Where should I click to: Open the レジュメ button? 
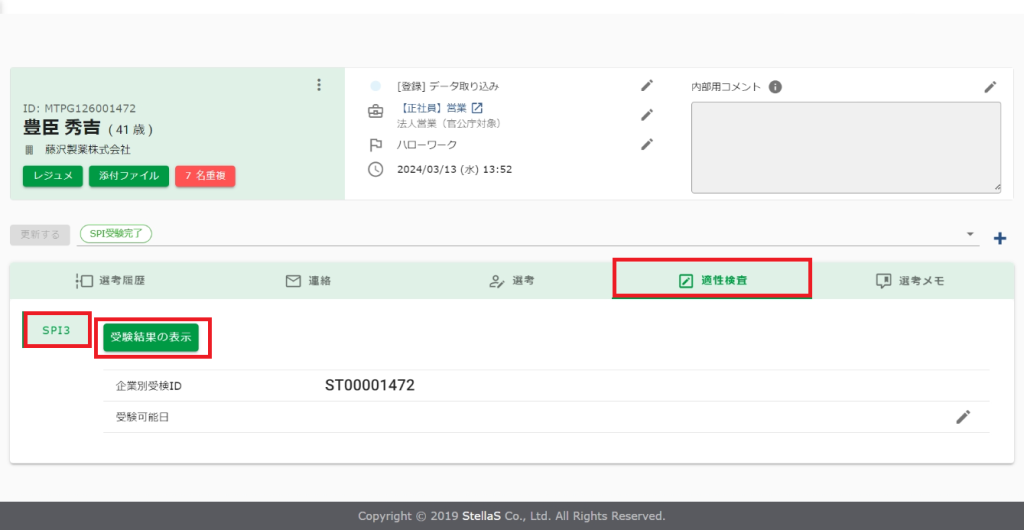pyautogui.click(x=53, y=176)
